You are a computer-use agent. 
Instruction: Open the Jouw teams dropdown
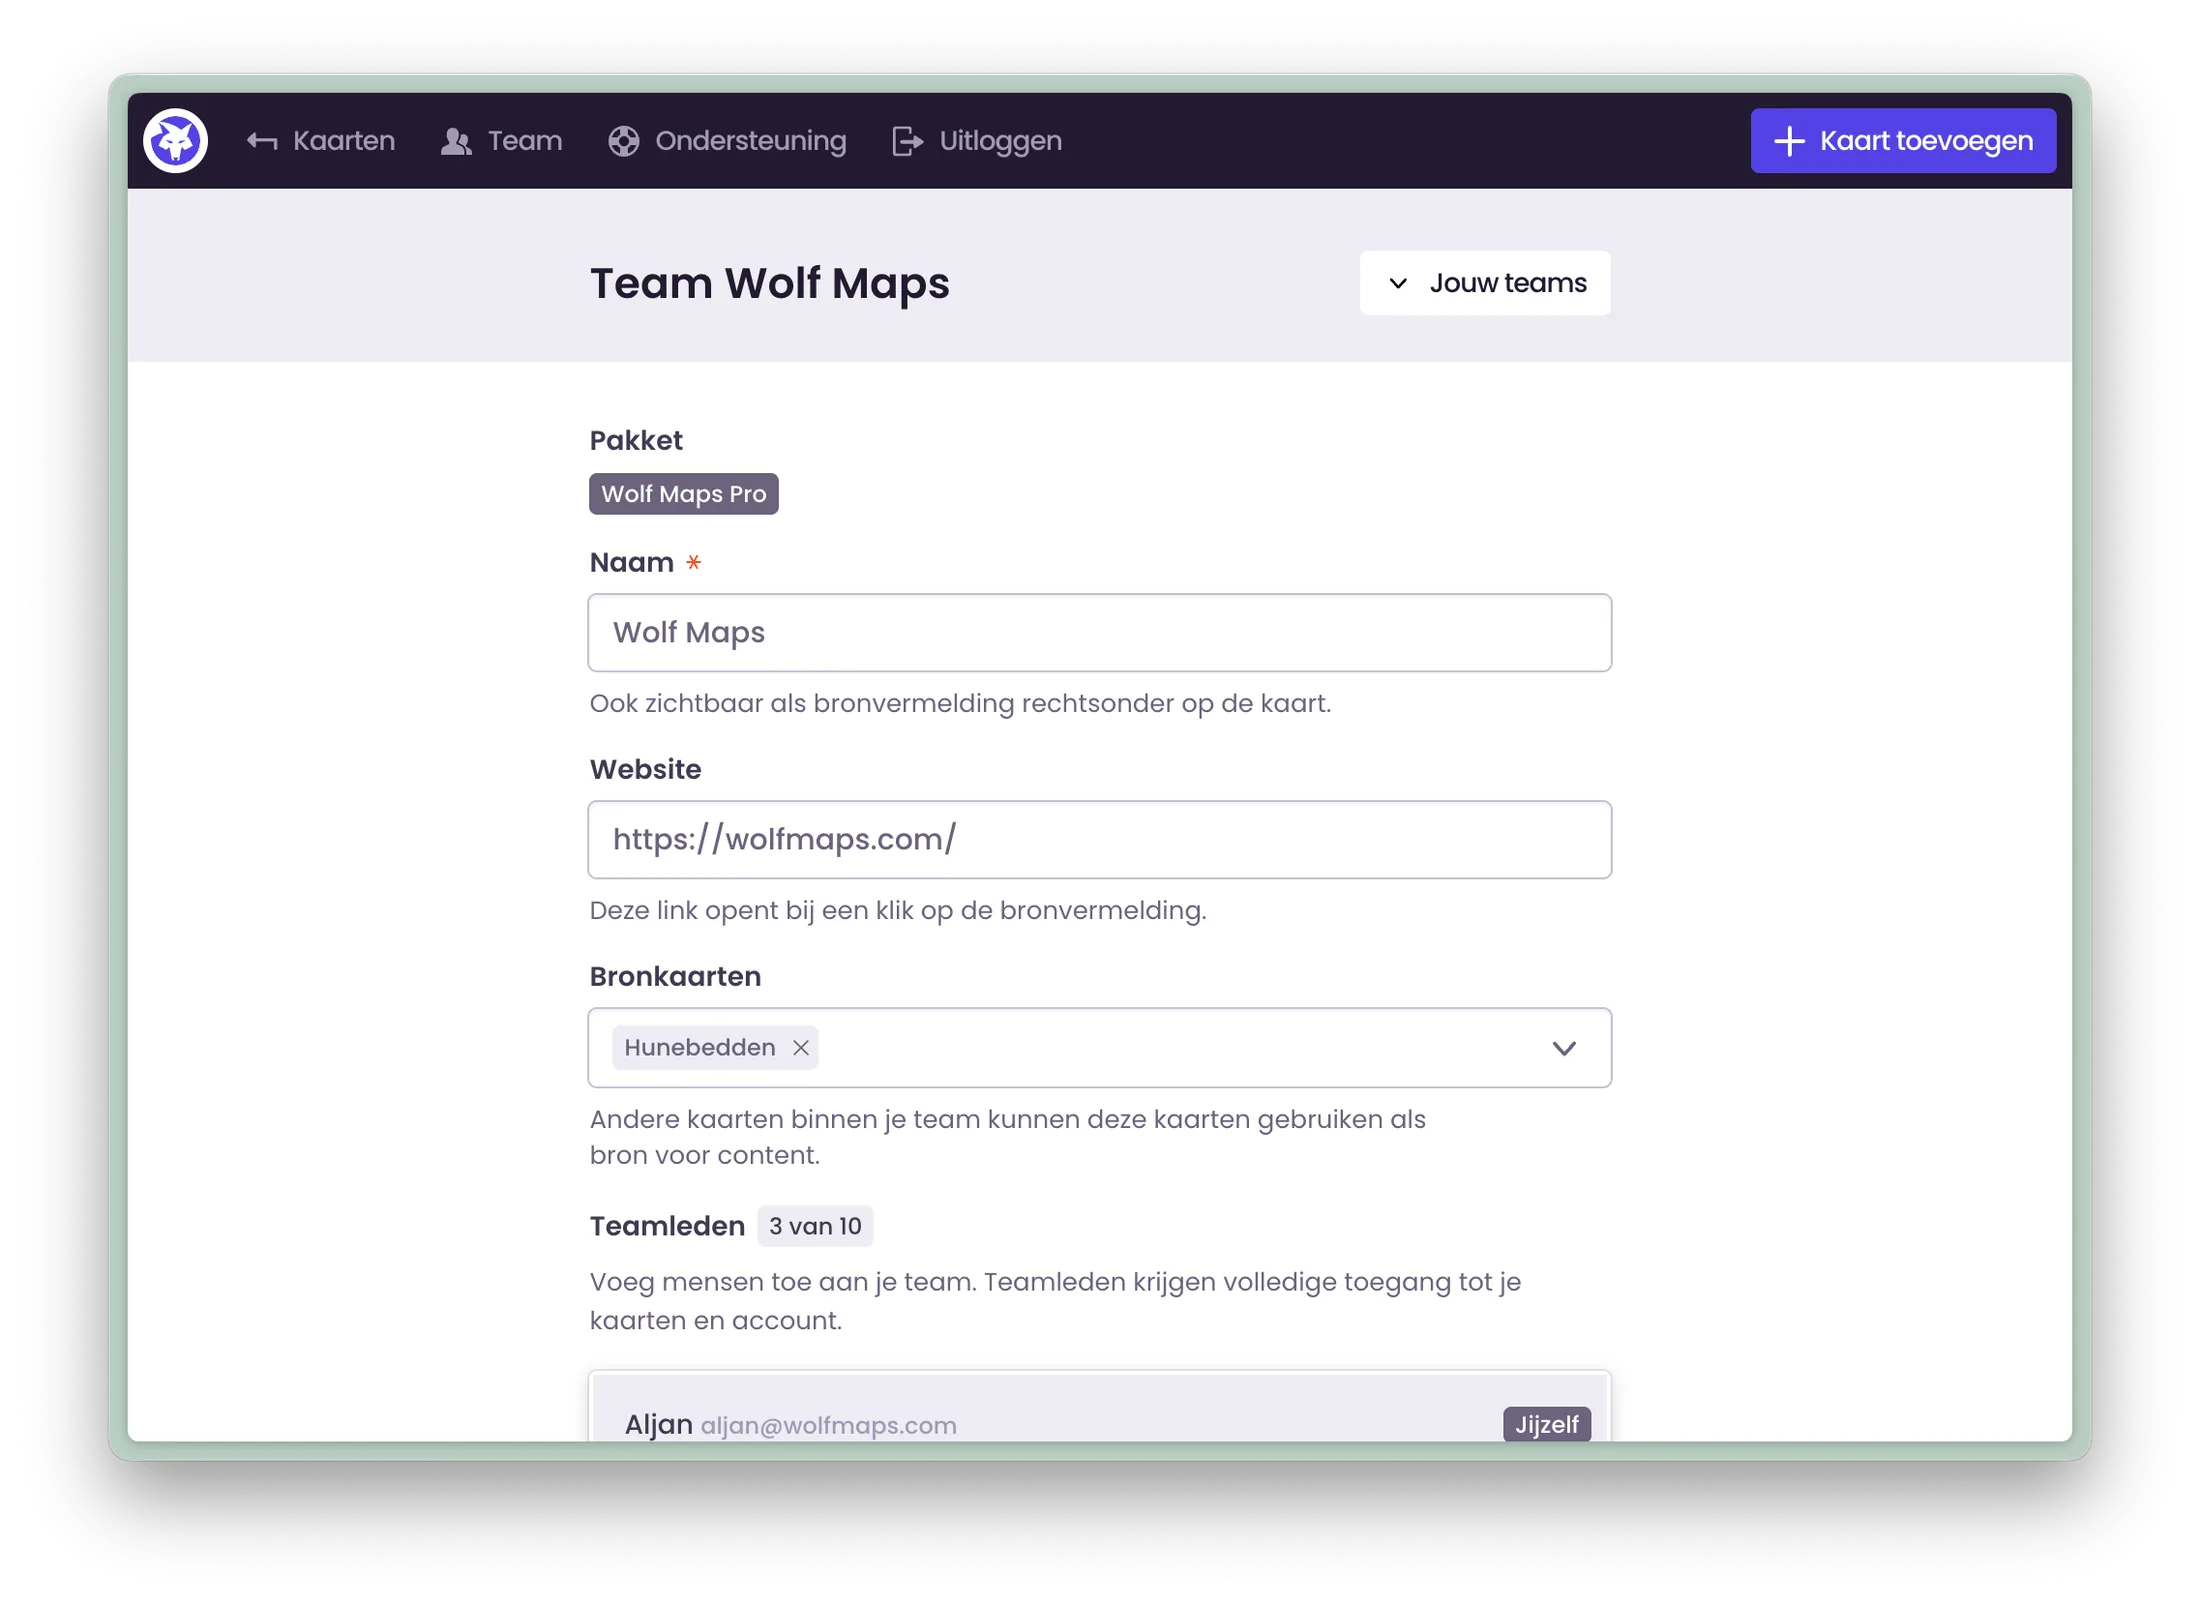(x=1484, y=283)
